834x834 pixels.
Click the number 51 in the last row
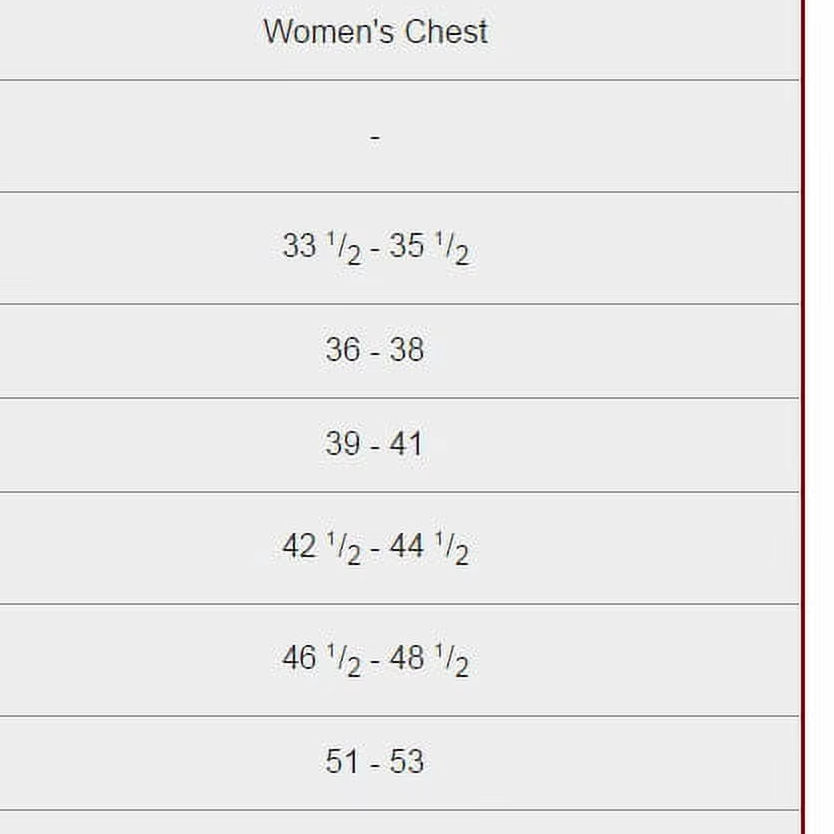[342, 762]
